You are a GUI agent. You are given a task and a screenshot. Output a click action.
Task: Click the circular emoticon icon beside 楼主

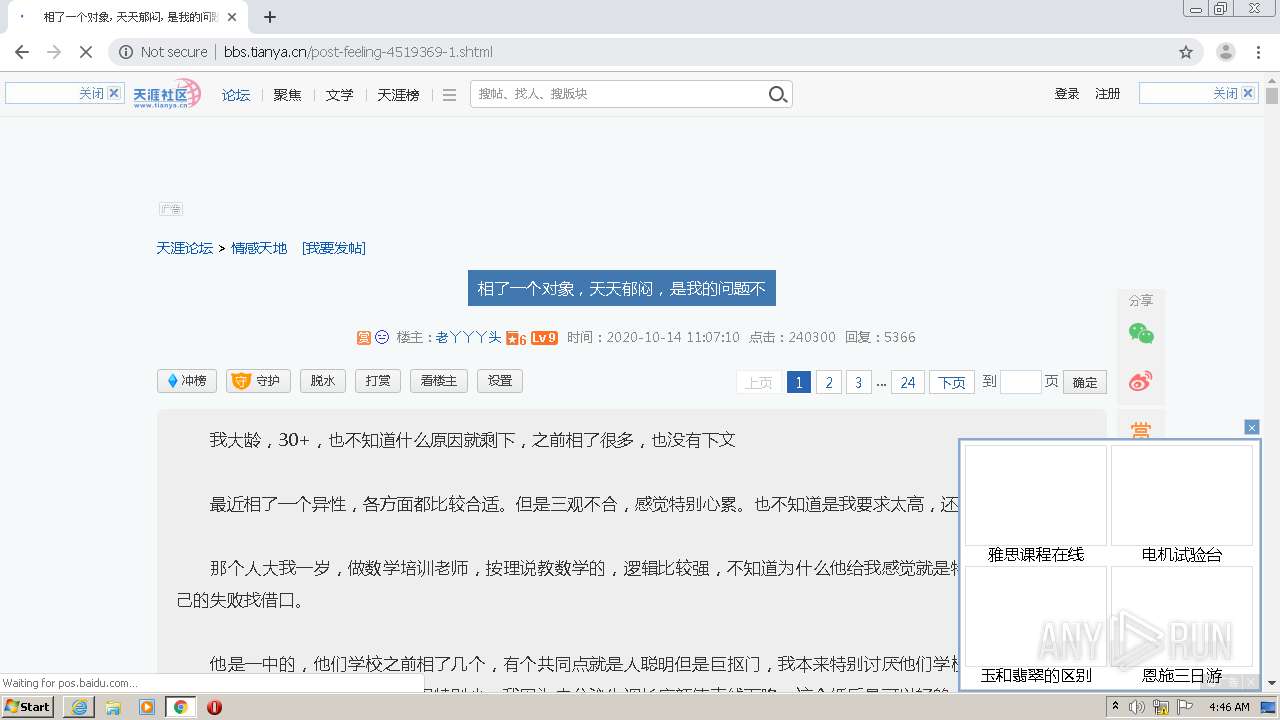(382, 338)
